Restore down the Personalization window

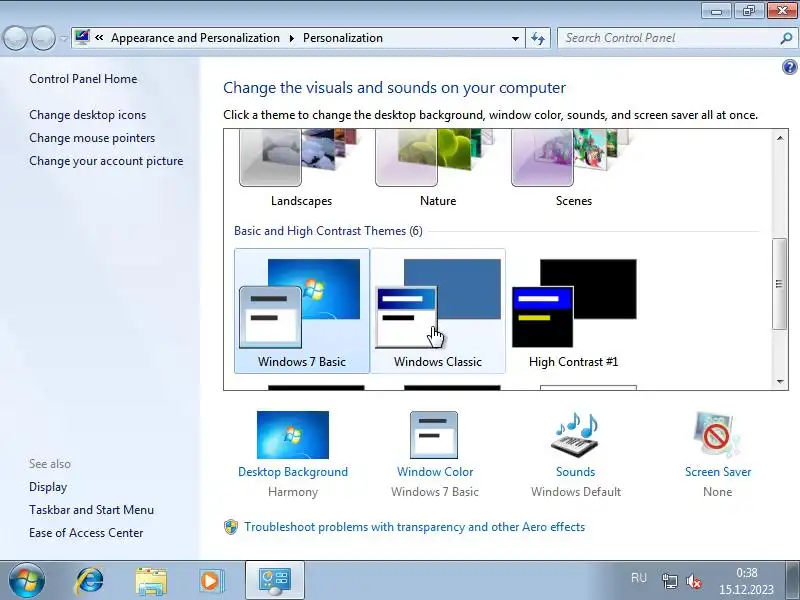[x=749, y=10]
